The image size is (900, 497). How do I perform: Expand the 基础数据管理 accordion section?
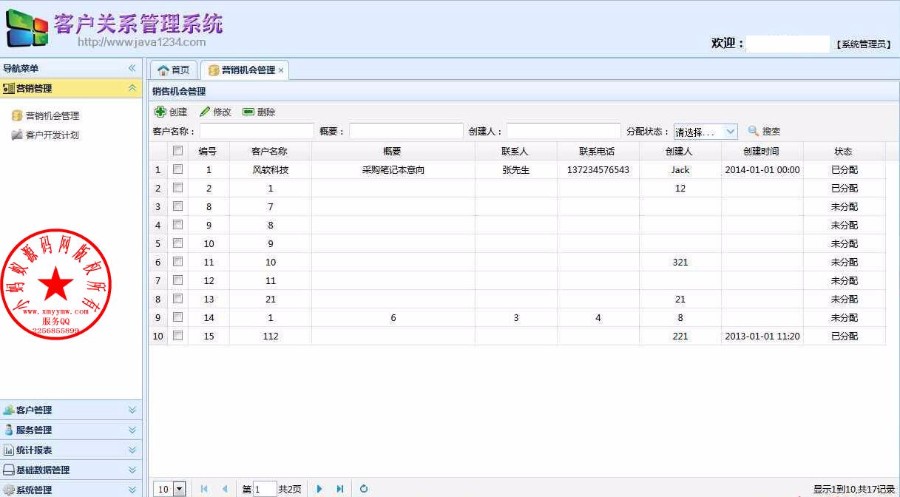click(x=132, y=469)
